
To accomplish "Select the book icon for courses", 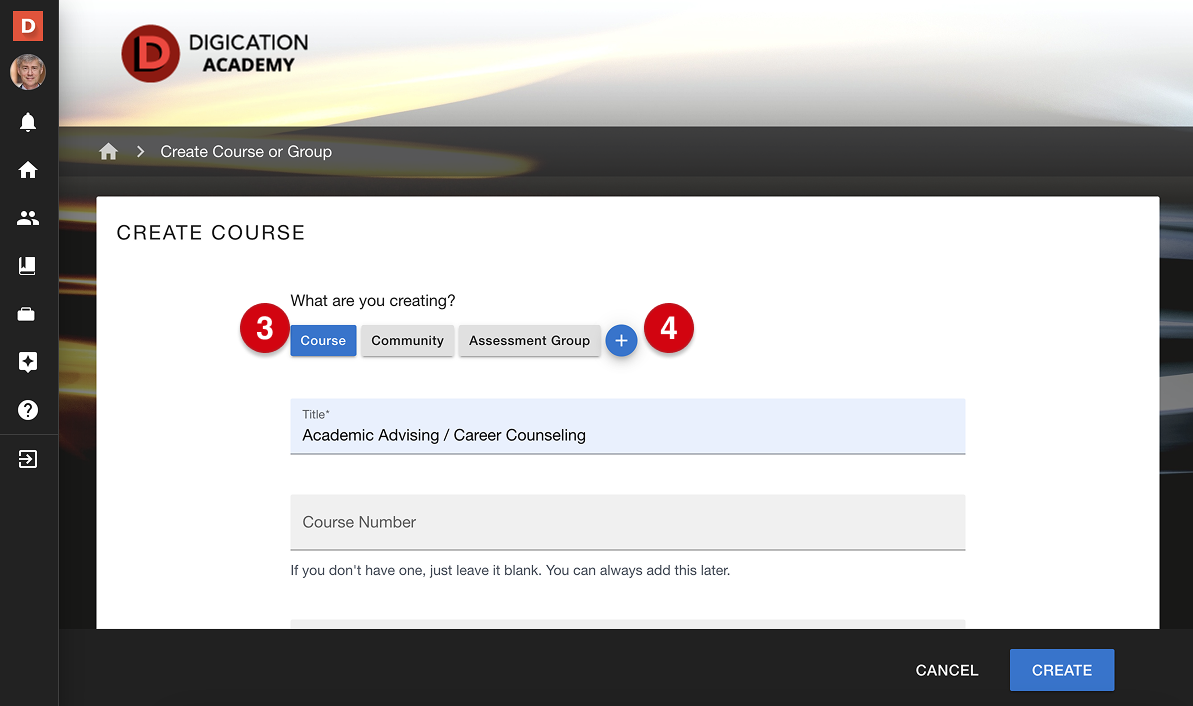I will [27, 266].
